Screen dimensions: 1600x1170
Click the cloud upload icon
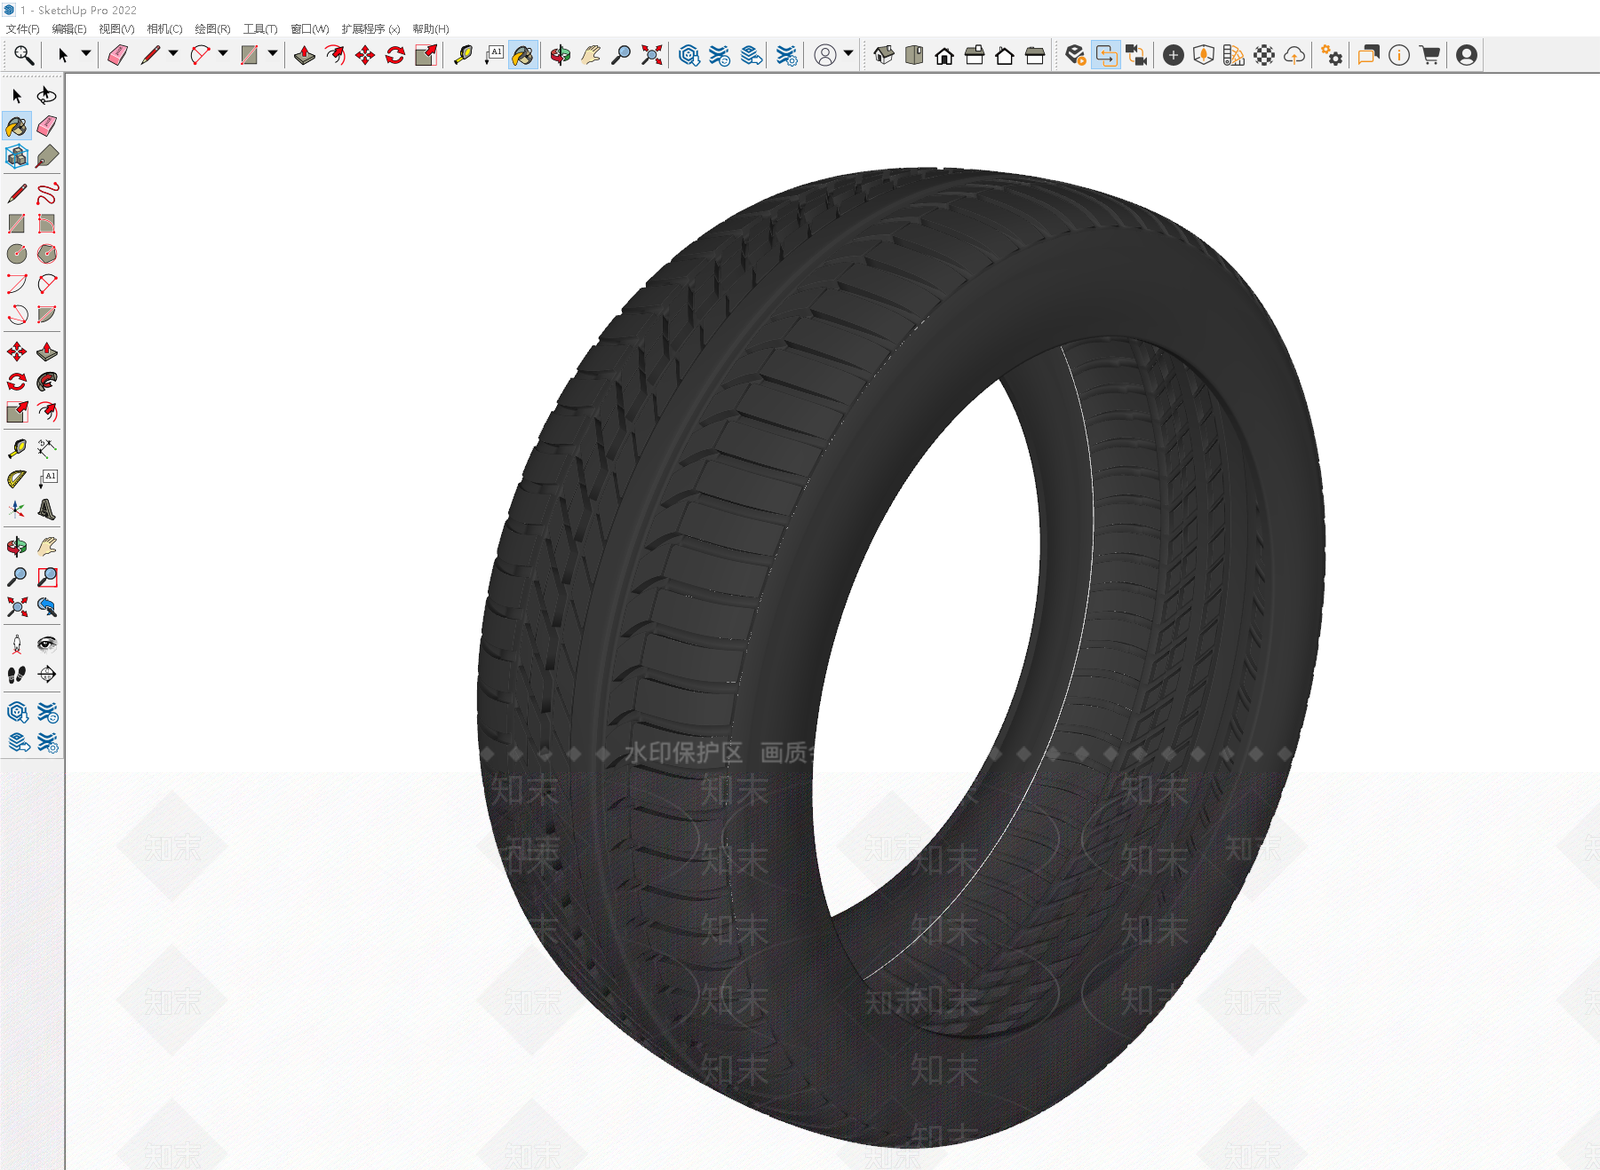[1294, 55]
